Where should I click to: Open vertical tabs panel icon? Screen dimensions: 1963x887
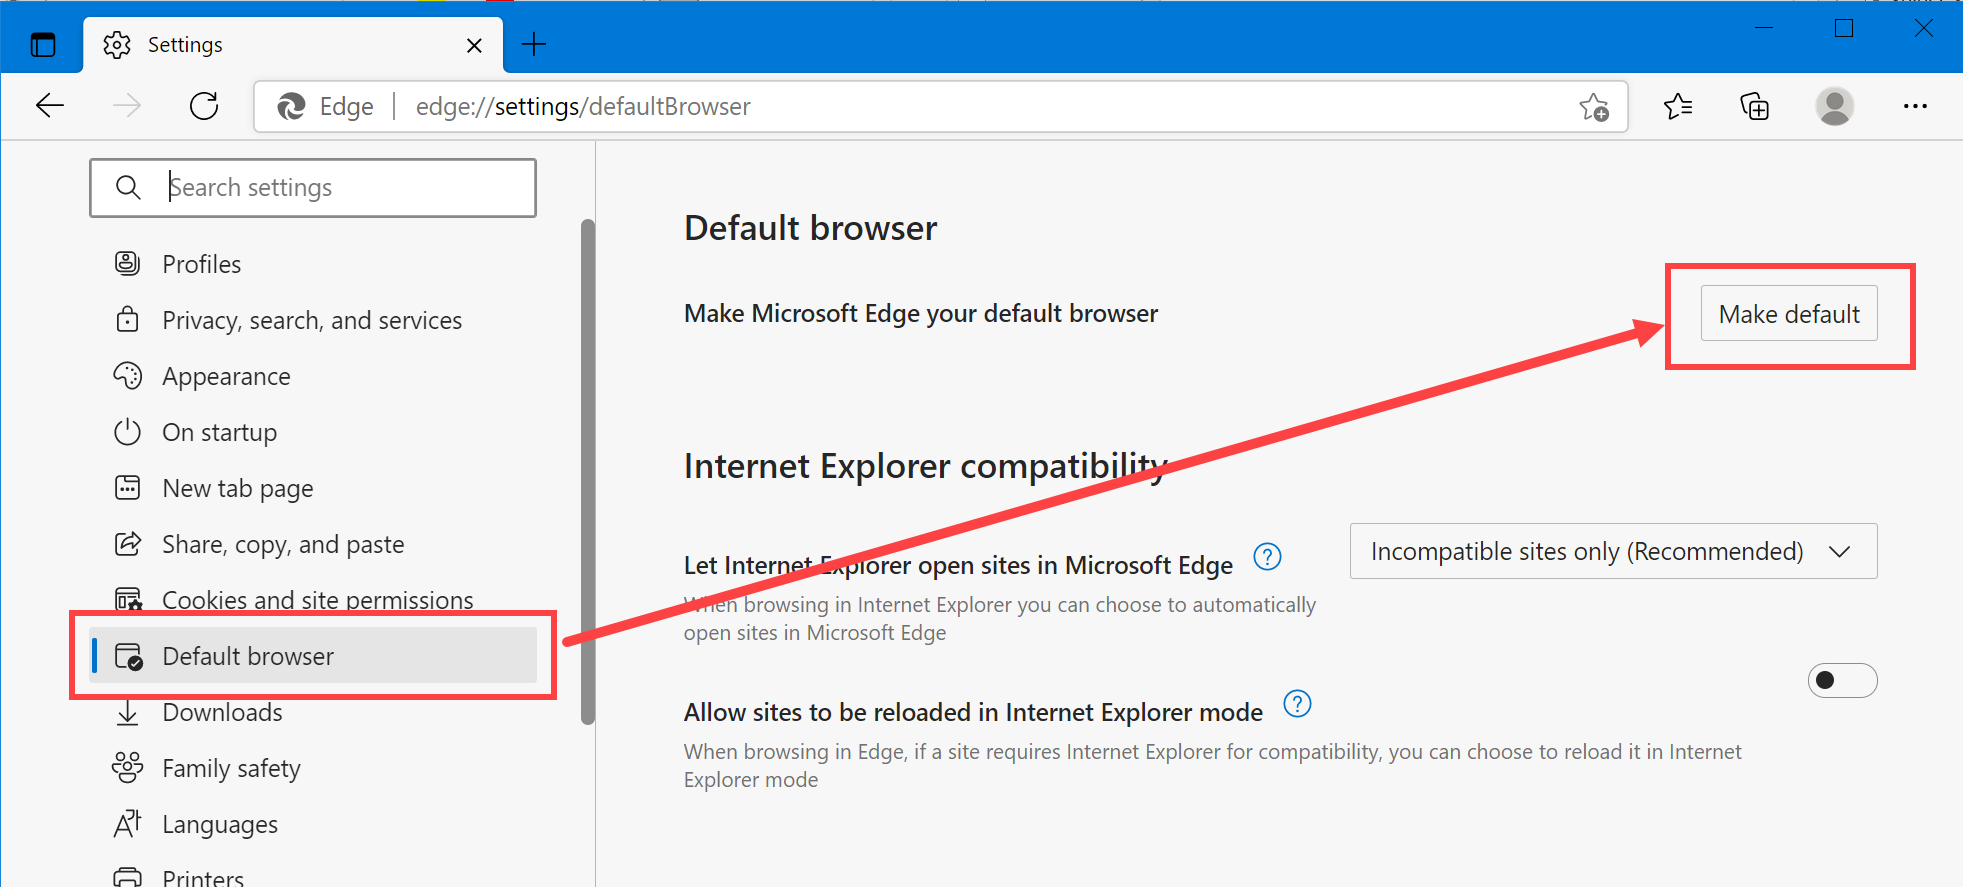click(43, 45)
